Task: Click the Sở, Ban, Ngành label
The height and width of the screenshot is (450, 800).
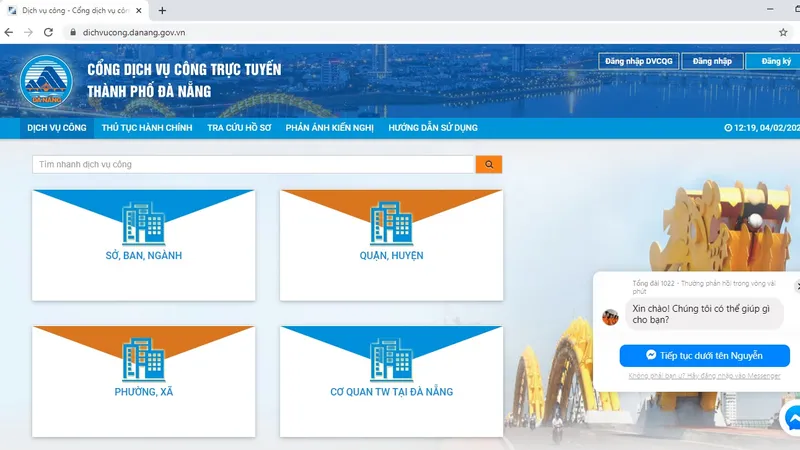Action: coord(143,255)
